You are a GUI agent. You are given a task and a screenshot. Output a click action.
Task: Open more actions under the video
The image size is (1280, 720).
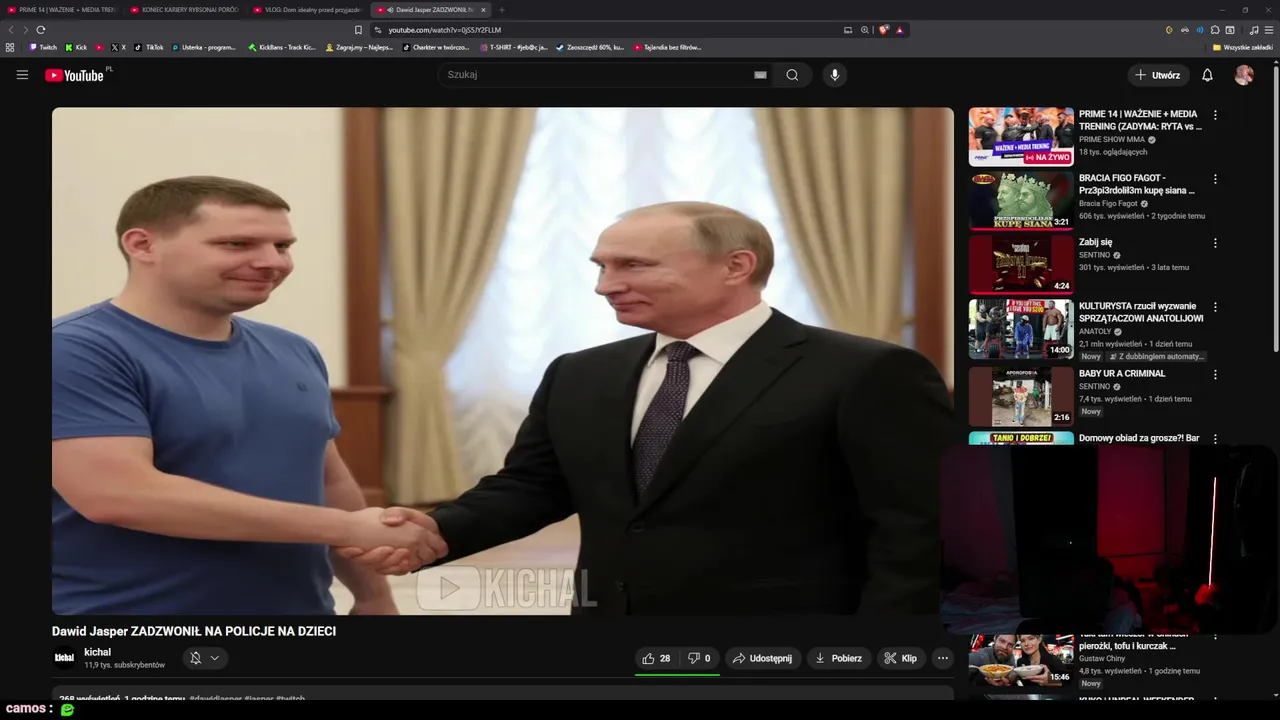tap(942, 658)
